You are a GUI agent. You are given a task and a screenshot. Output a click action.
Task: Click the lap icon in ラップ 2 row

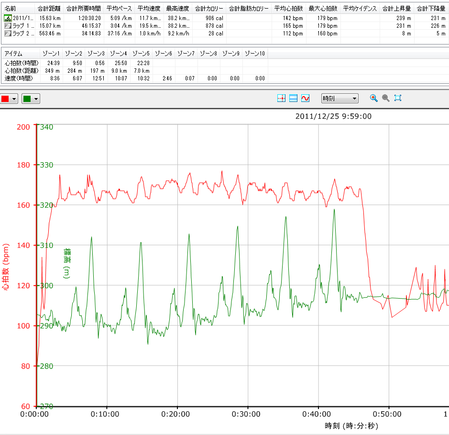tap(8, 33)
